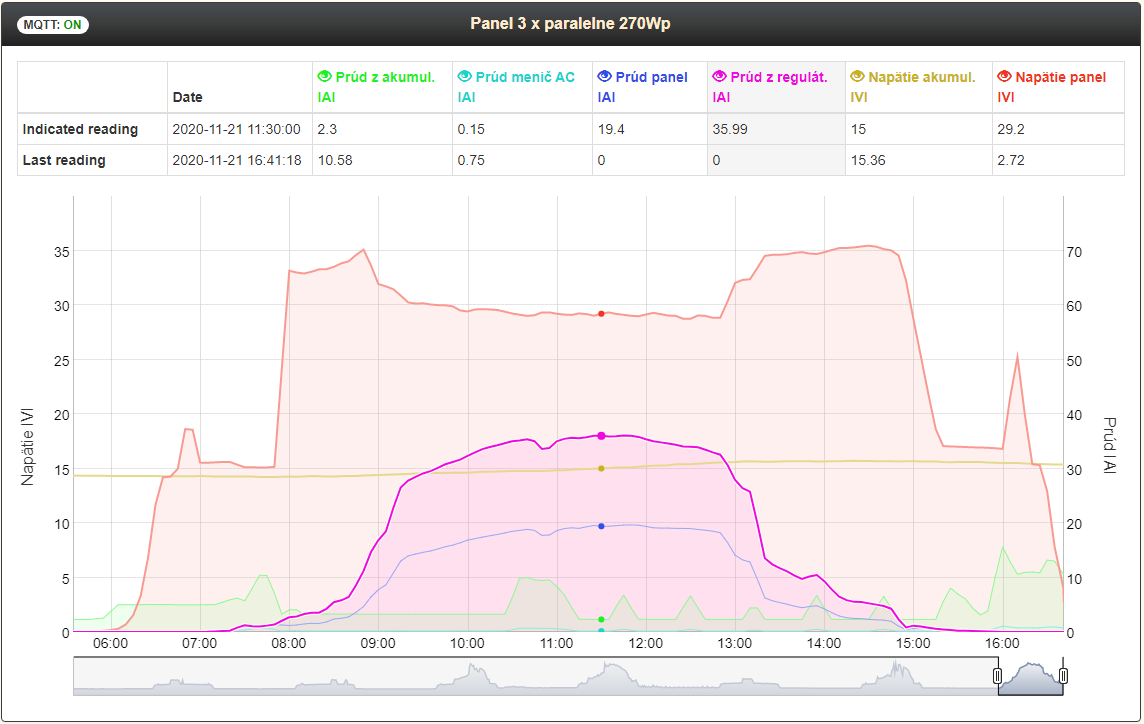The width and height of the screenshot is (1144, 724).
Task: Hide the Prúd menič AC series eye icon
Action: [465, 77]
